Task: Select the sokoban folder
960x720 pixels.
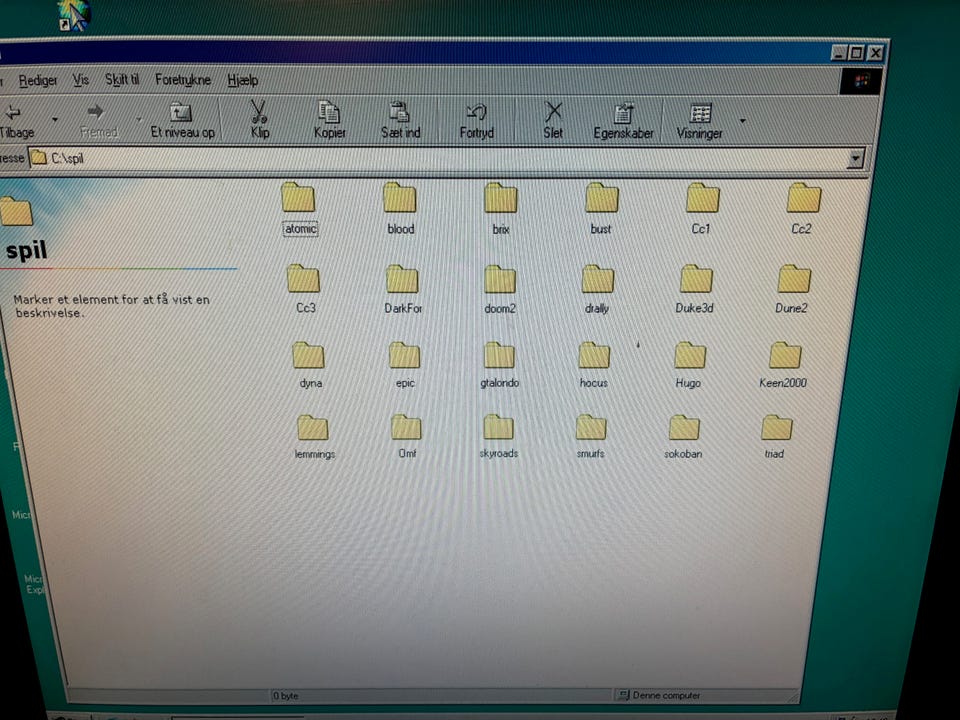Action: pyautogui.click(x=683, y=437)
